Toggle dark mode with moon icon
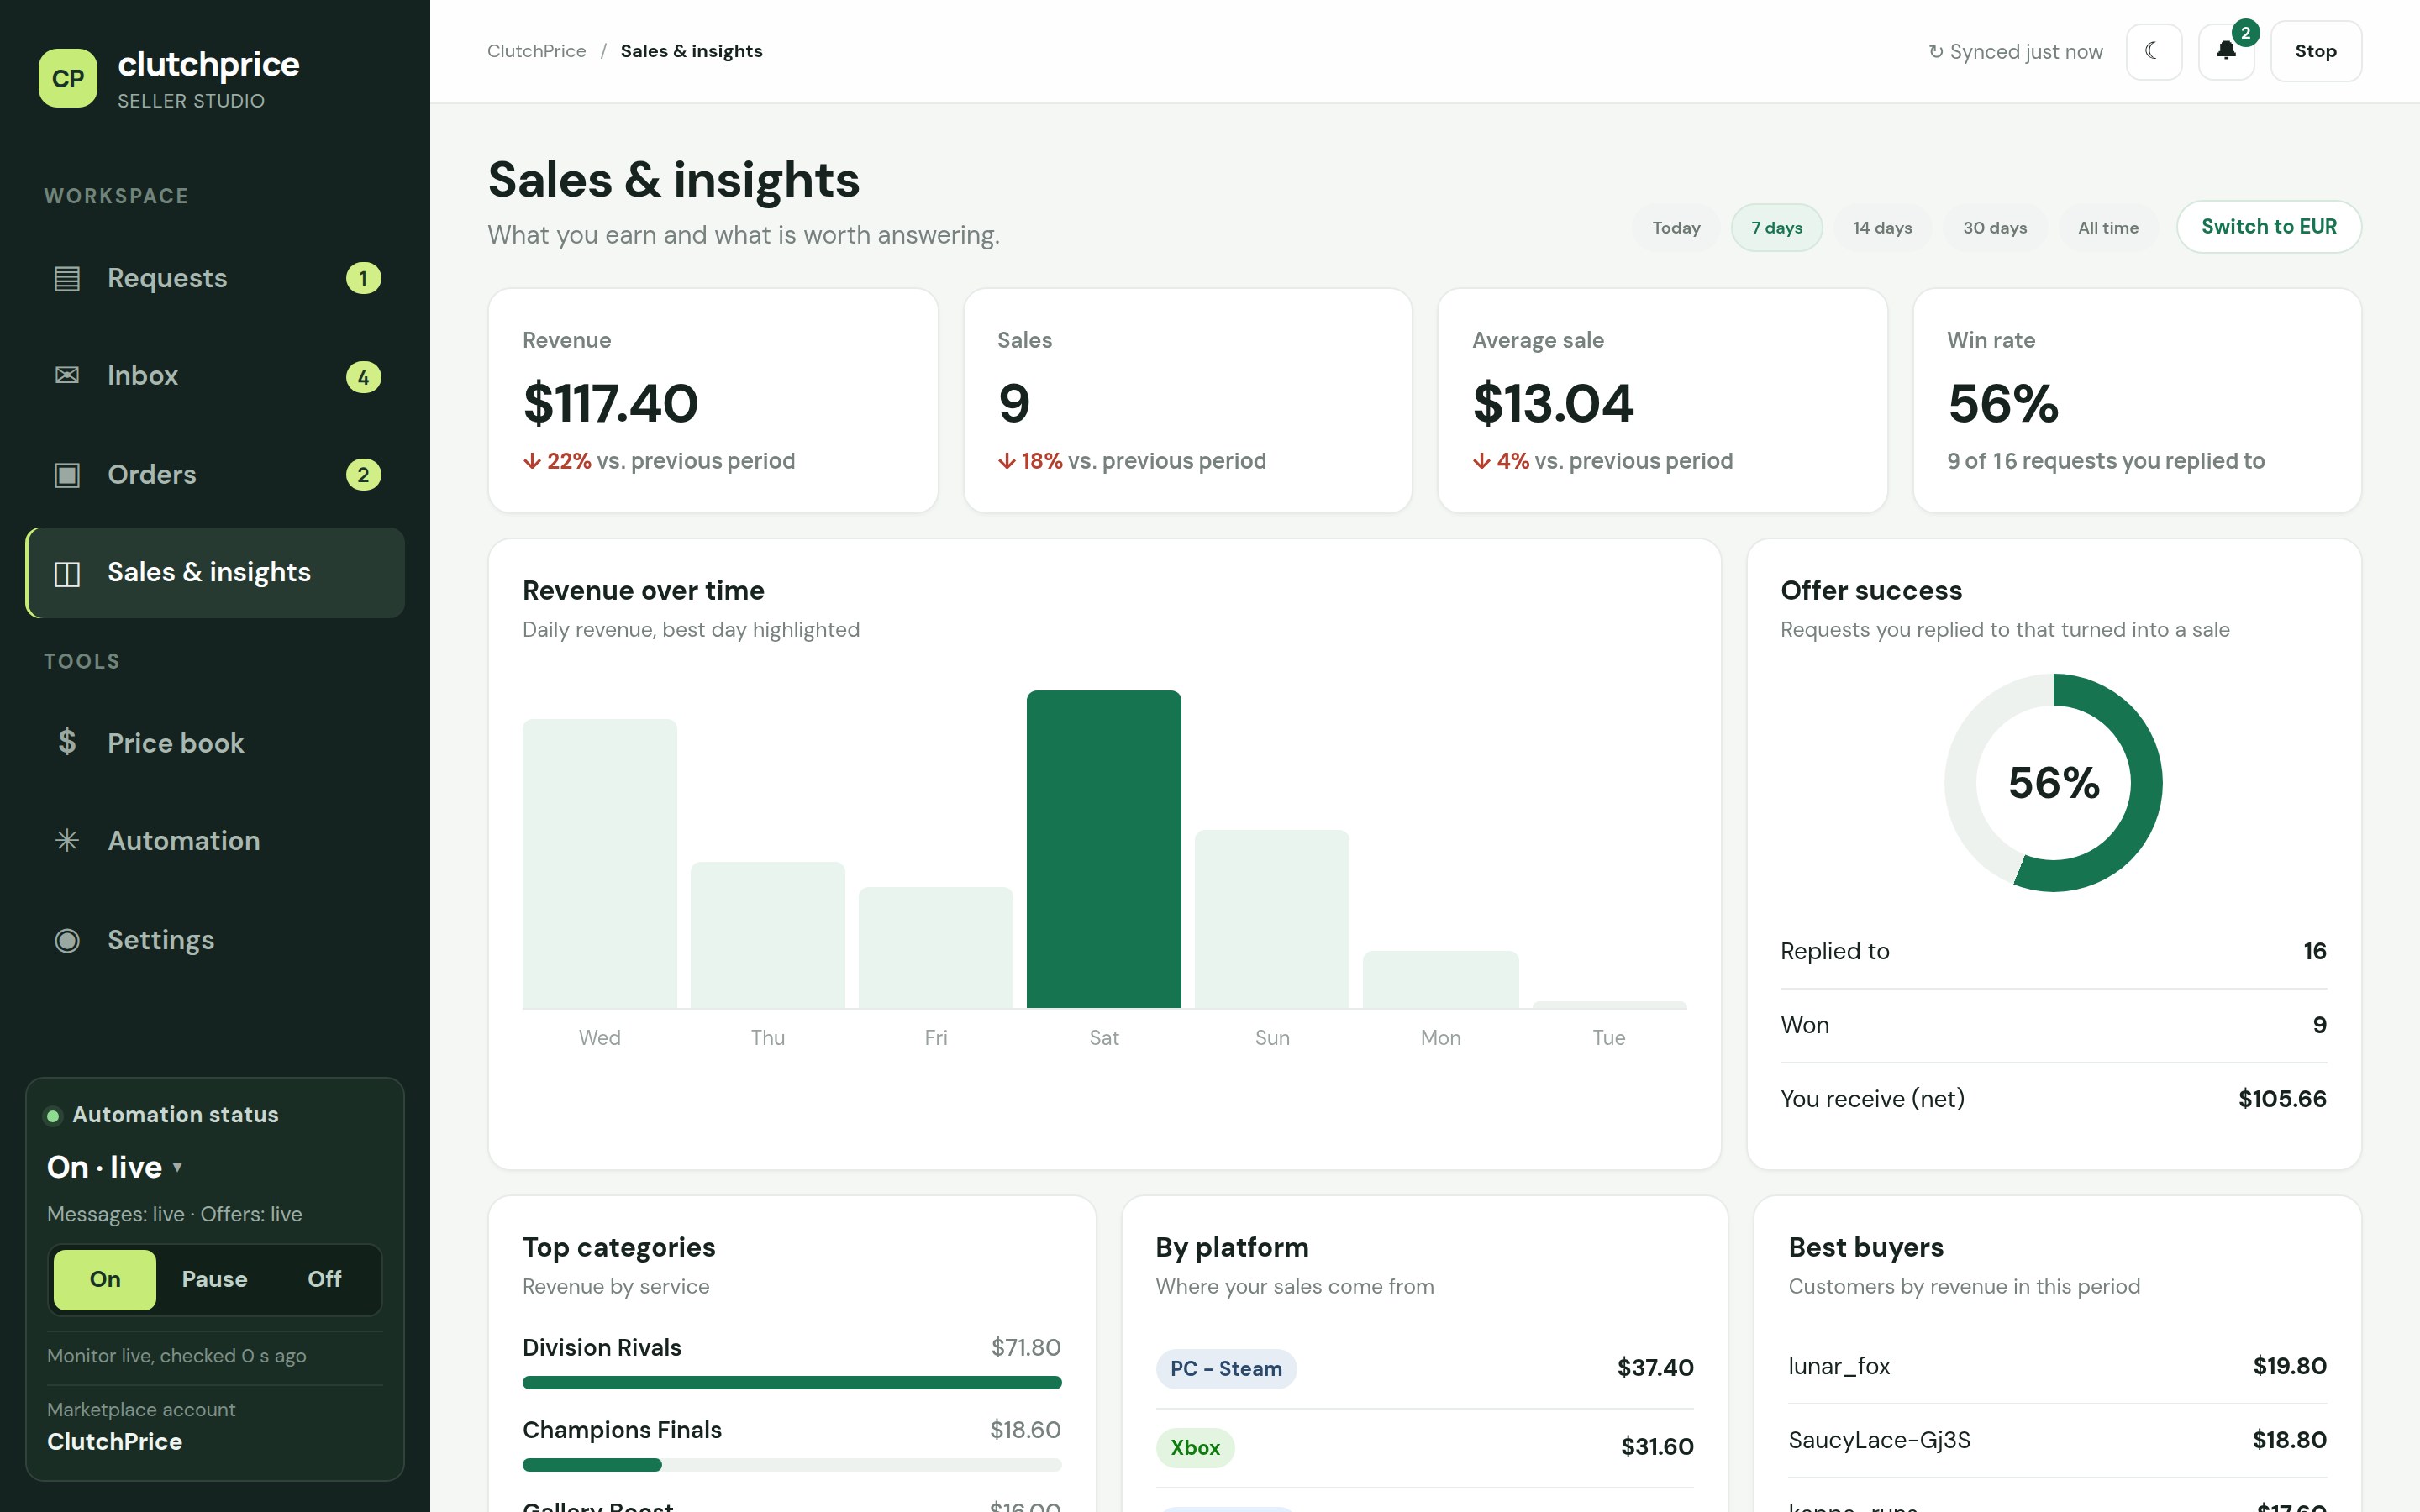Viewport: 2420px width, 1512px height. tap(2153, 51)
